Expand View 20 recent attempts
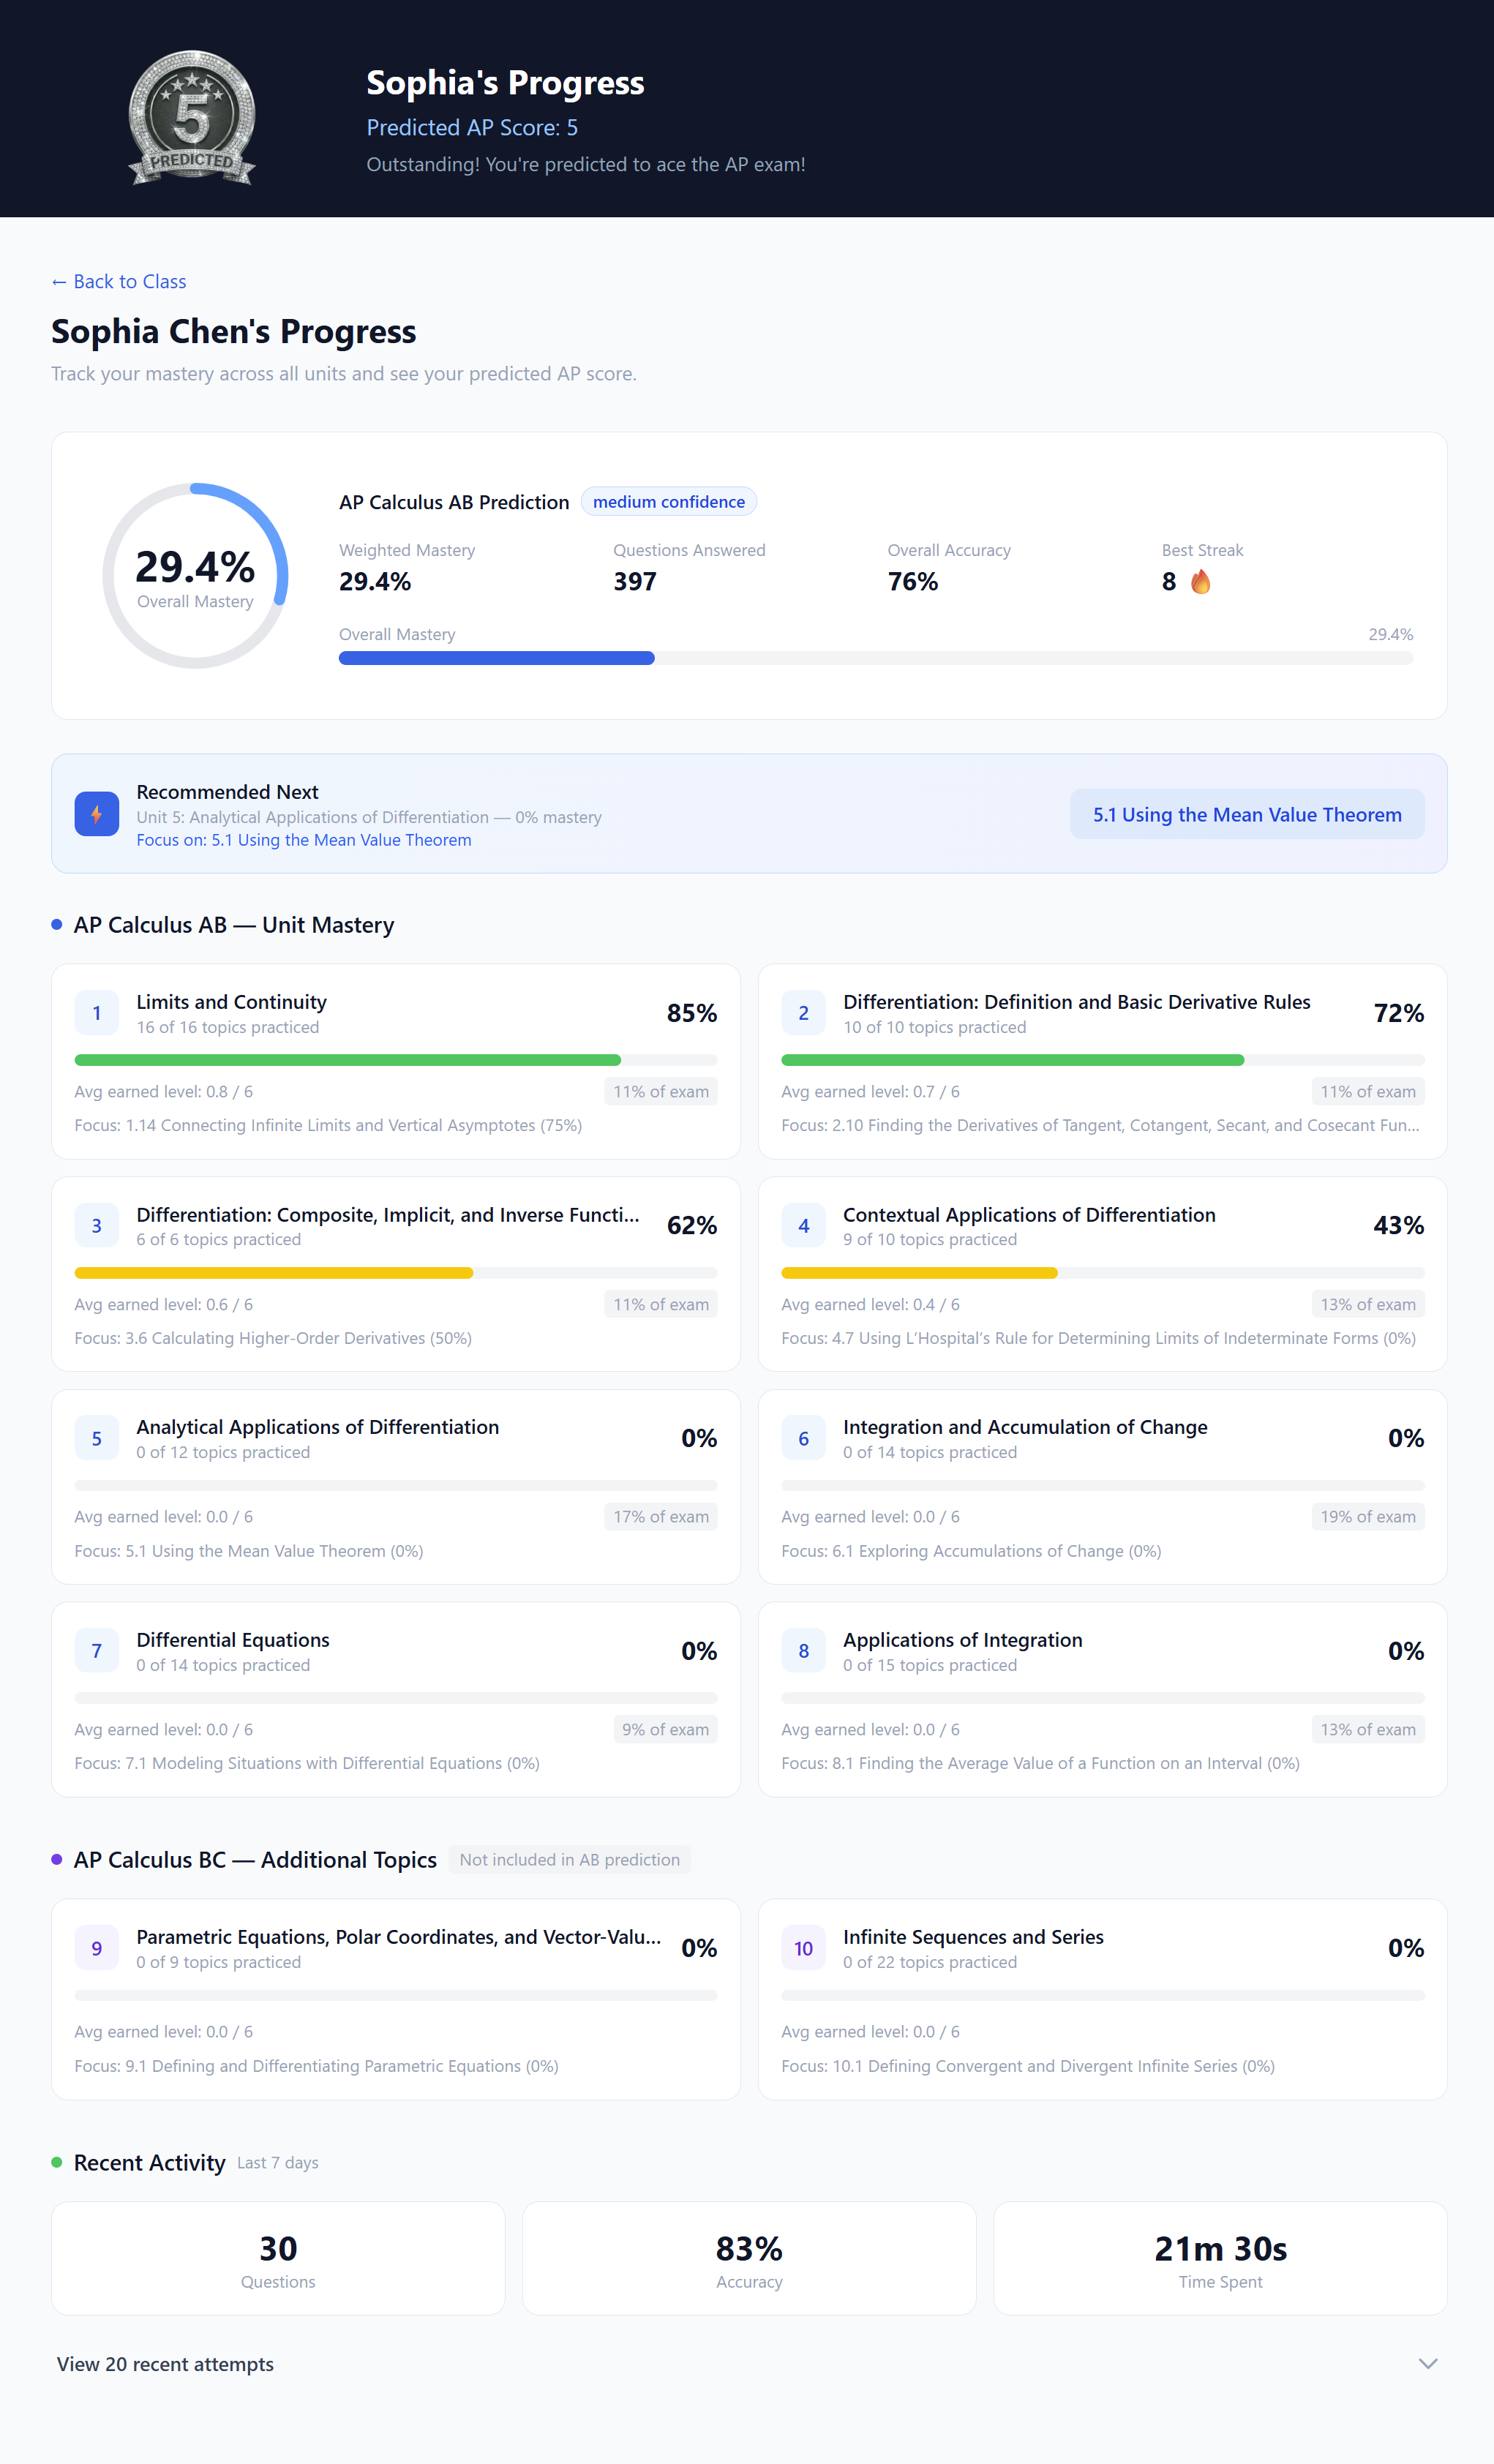The height and width of the screenshot is (2464, 1494). pyautogui.click(x=165, y=2364)
